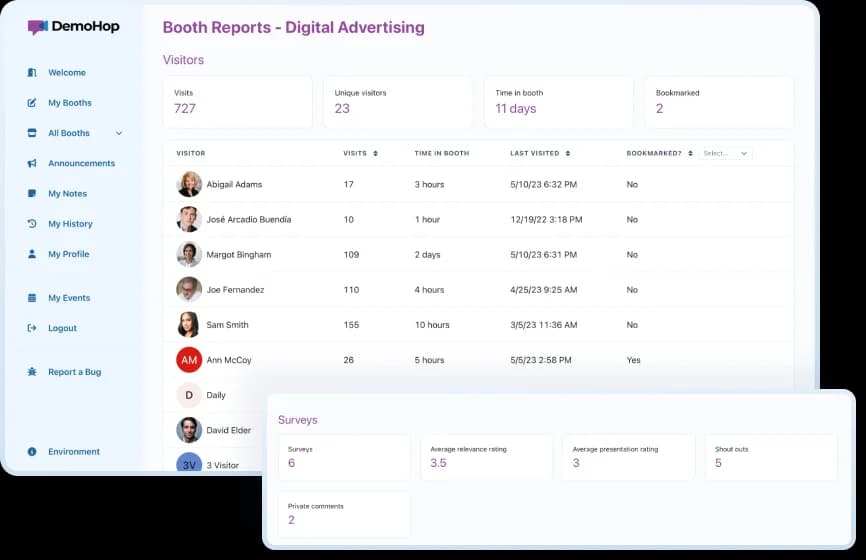This screenshot has width=866, height=560.
Task: Click the Surveys 6 stat card
Action: (x=344, y=457)
